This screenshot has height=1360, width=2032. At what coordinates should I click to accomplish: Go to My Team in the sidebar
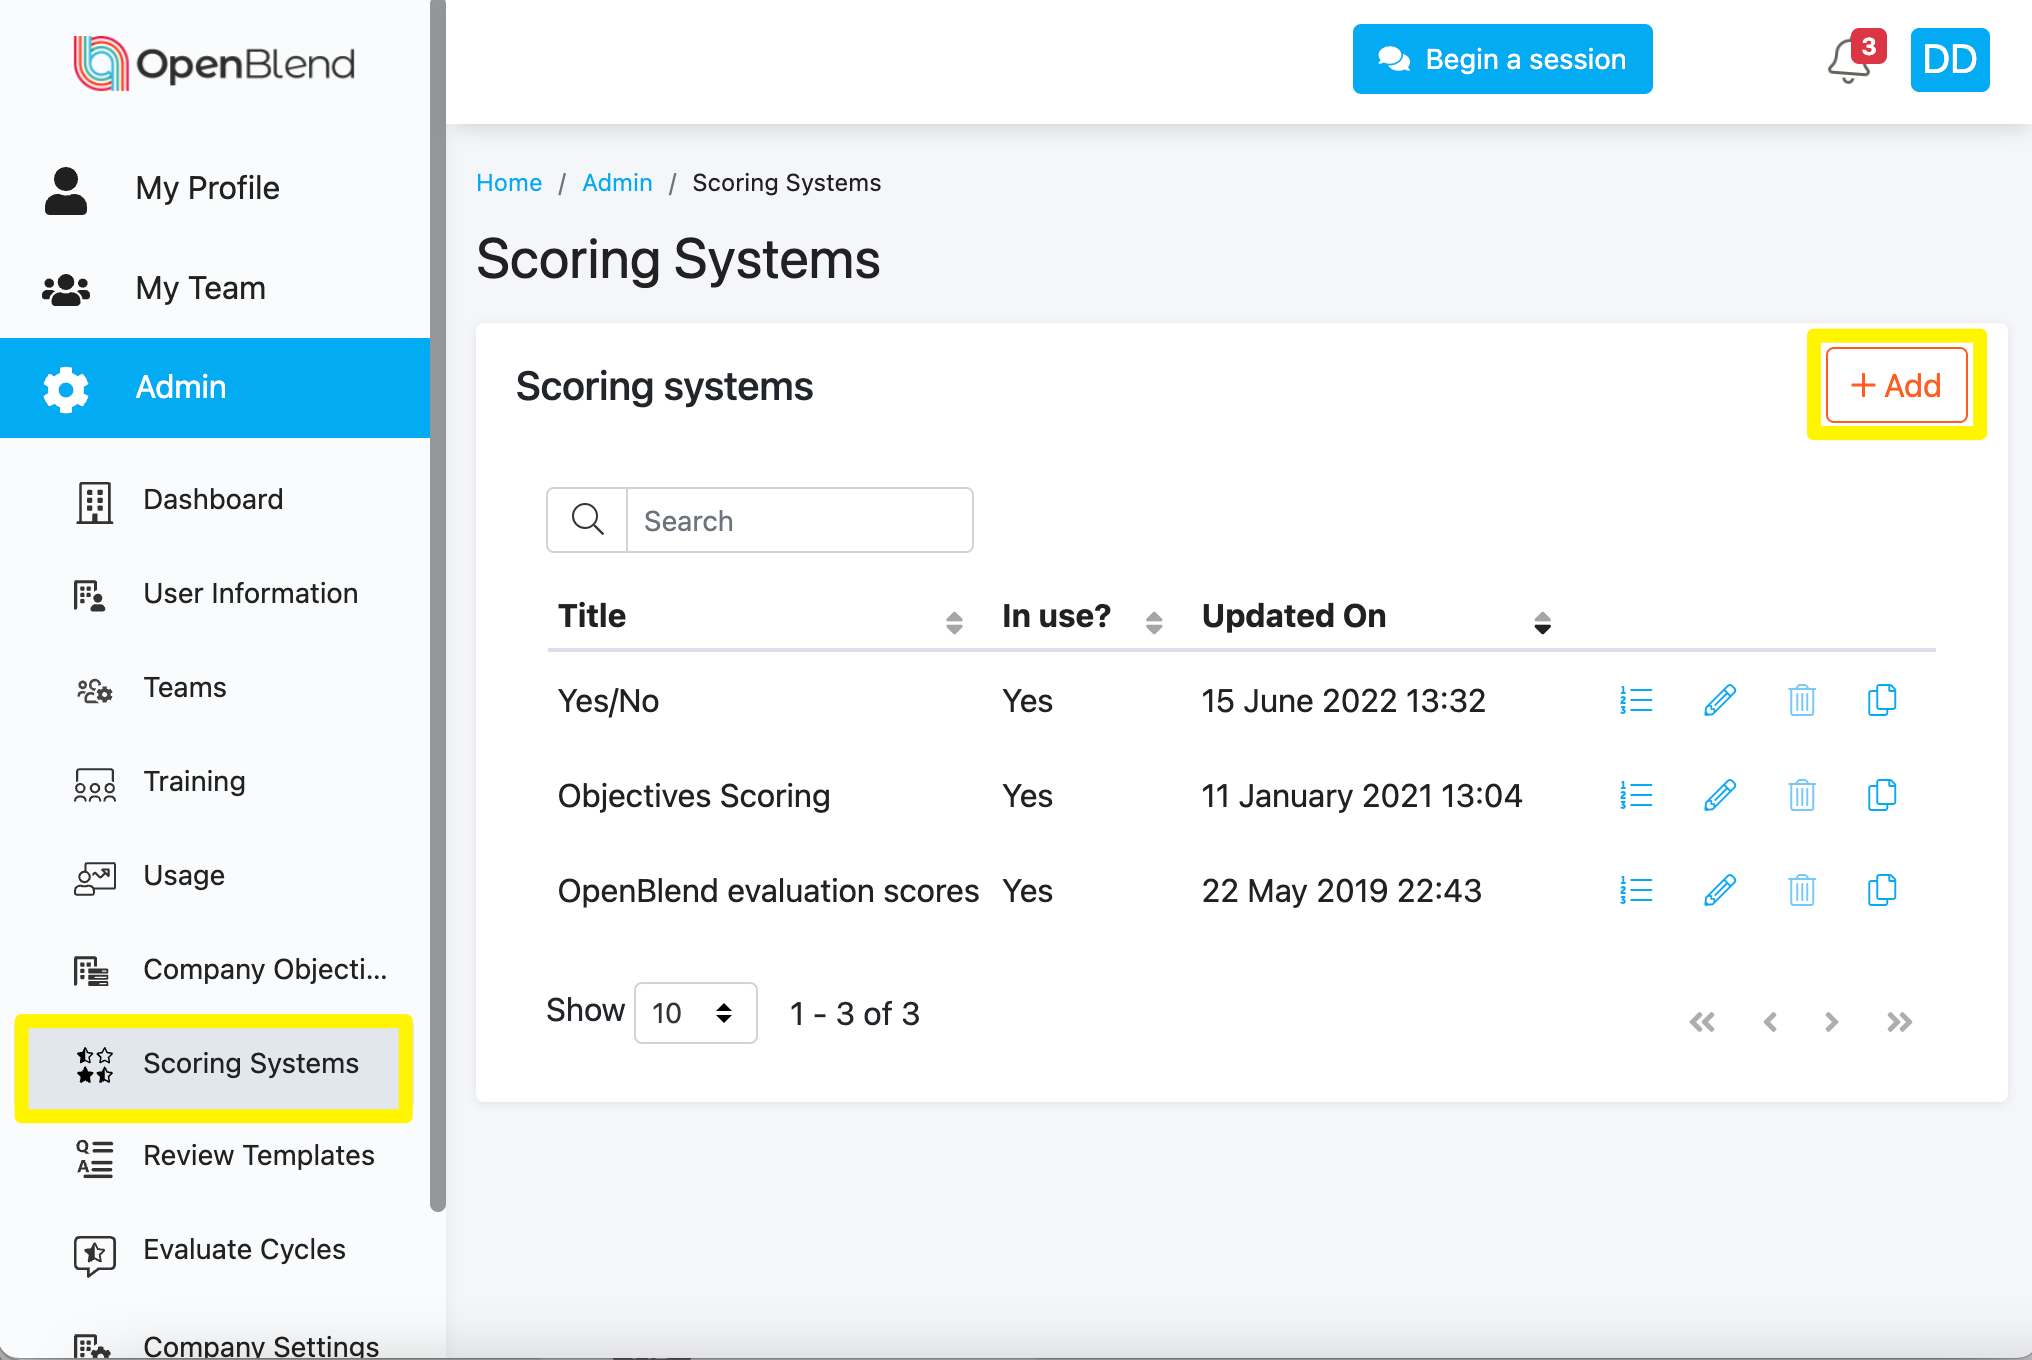pyautogui.click(x=200, y=289)
